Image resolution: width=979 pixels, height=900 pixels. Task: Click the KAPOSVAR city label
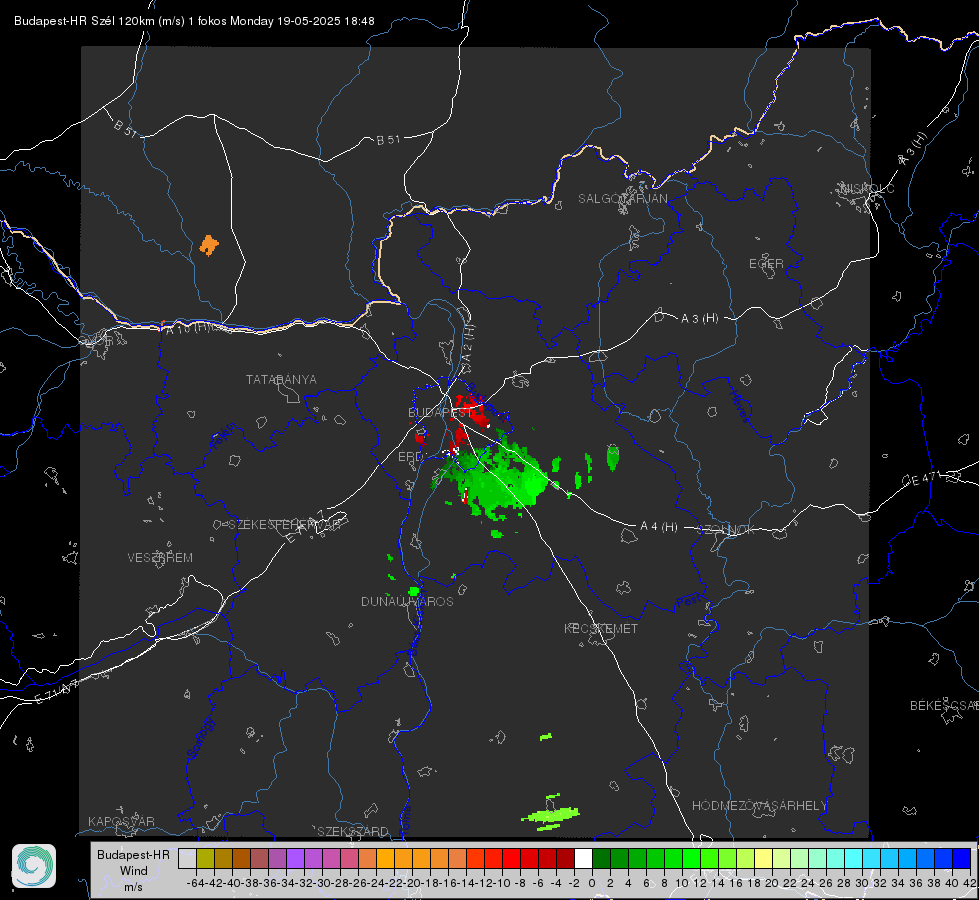point(121,821)
